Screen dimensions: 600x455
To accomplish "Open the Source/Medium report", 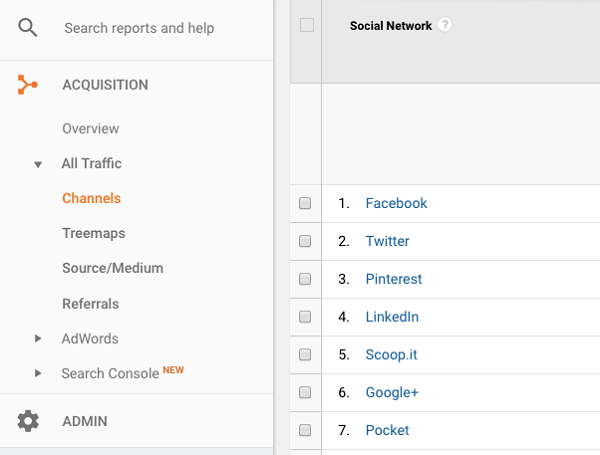I will (113, 268).
